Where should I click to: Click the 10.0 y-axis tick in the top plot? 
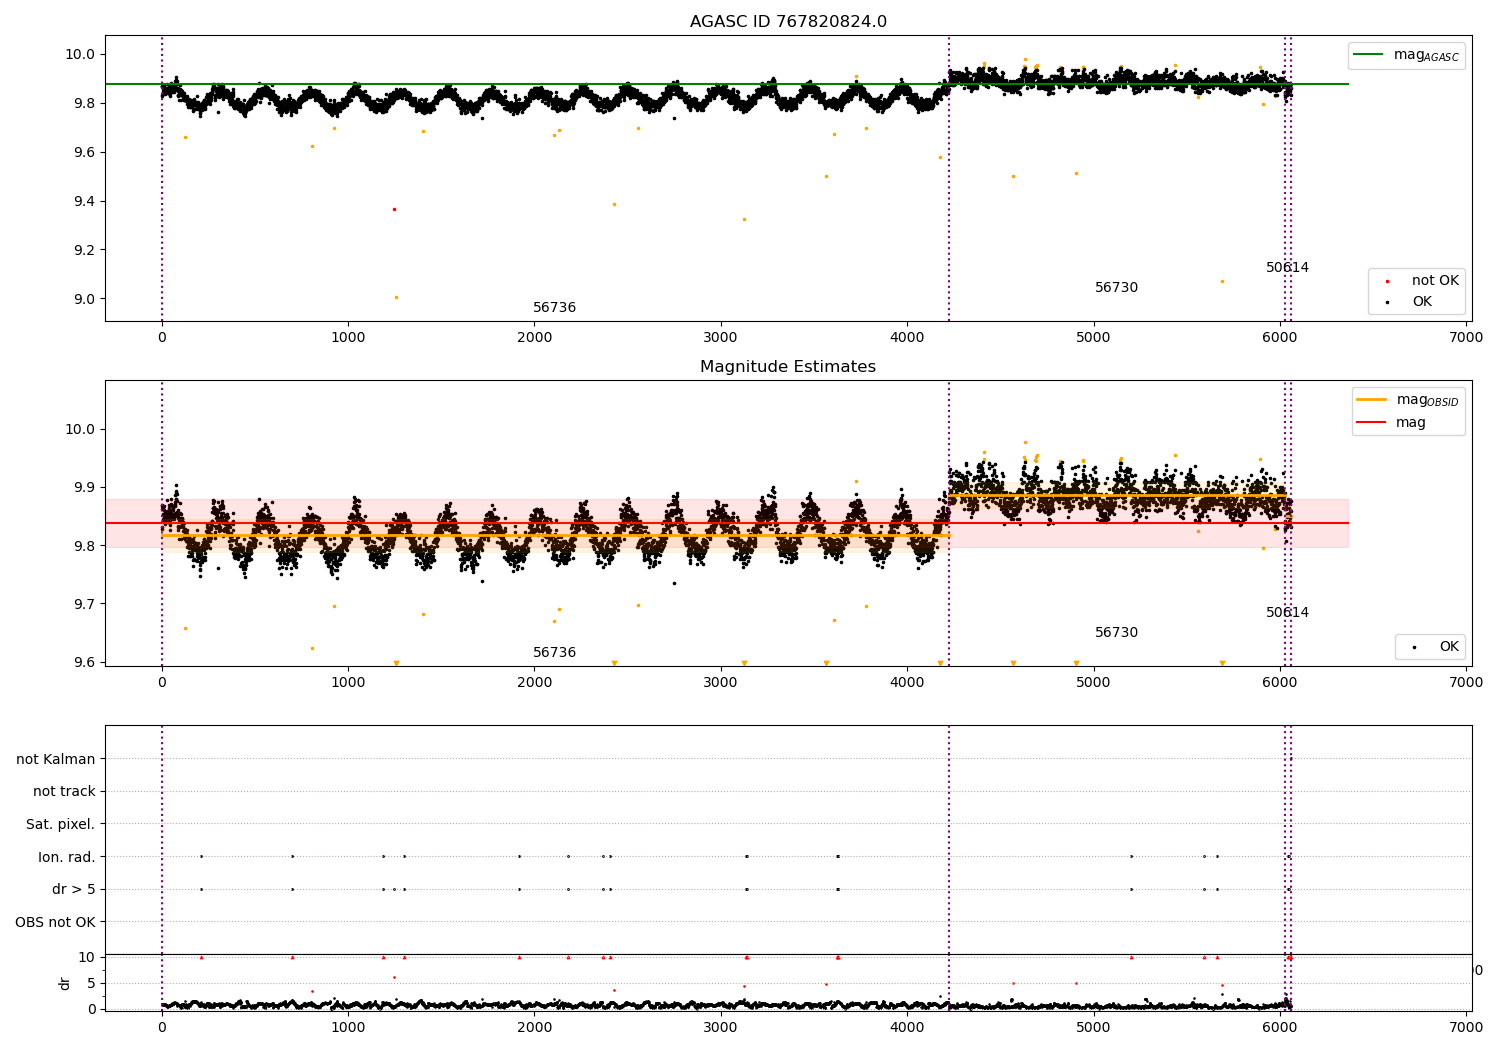(x=79, y=54)
